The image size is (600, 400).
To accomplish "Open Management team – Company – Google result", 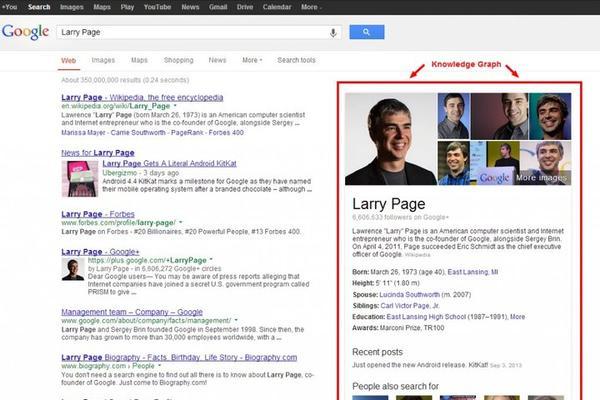I will (132, 312).
